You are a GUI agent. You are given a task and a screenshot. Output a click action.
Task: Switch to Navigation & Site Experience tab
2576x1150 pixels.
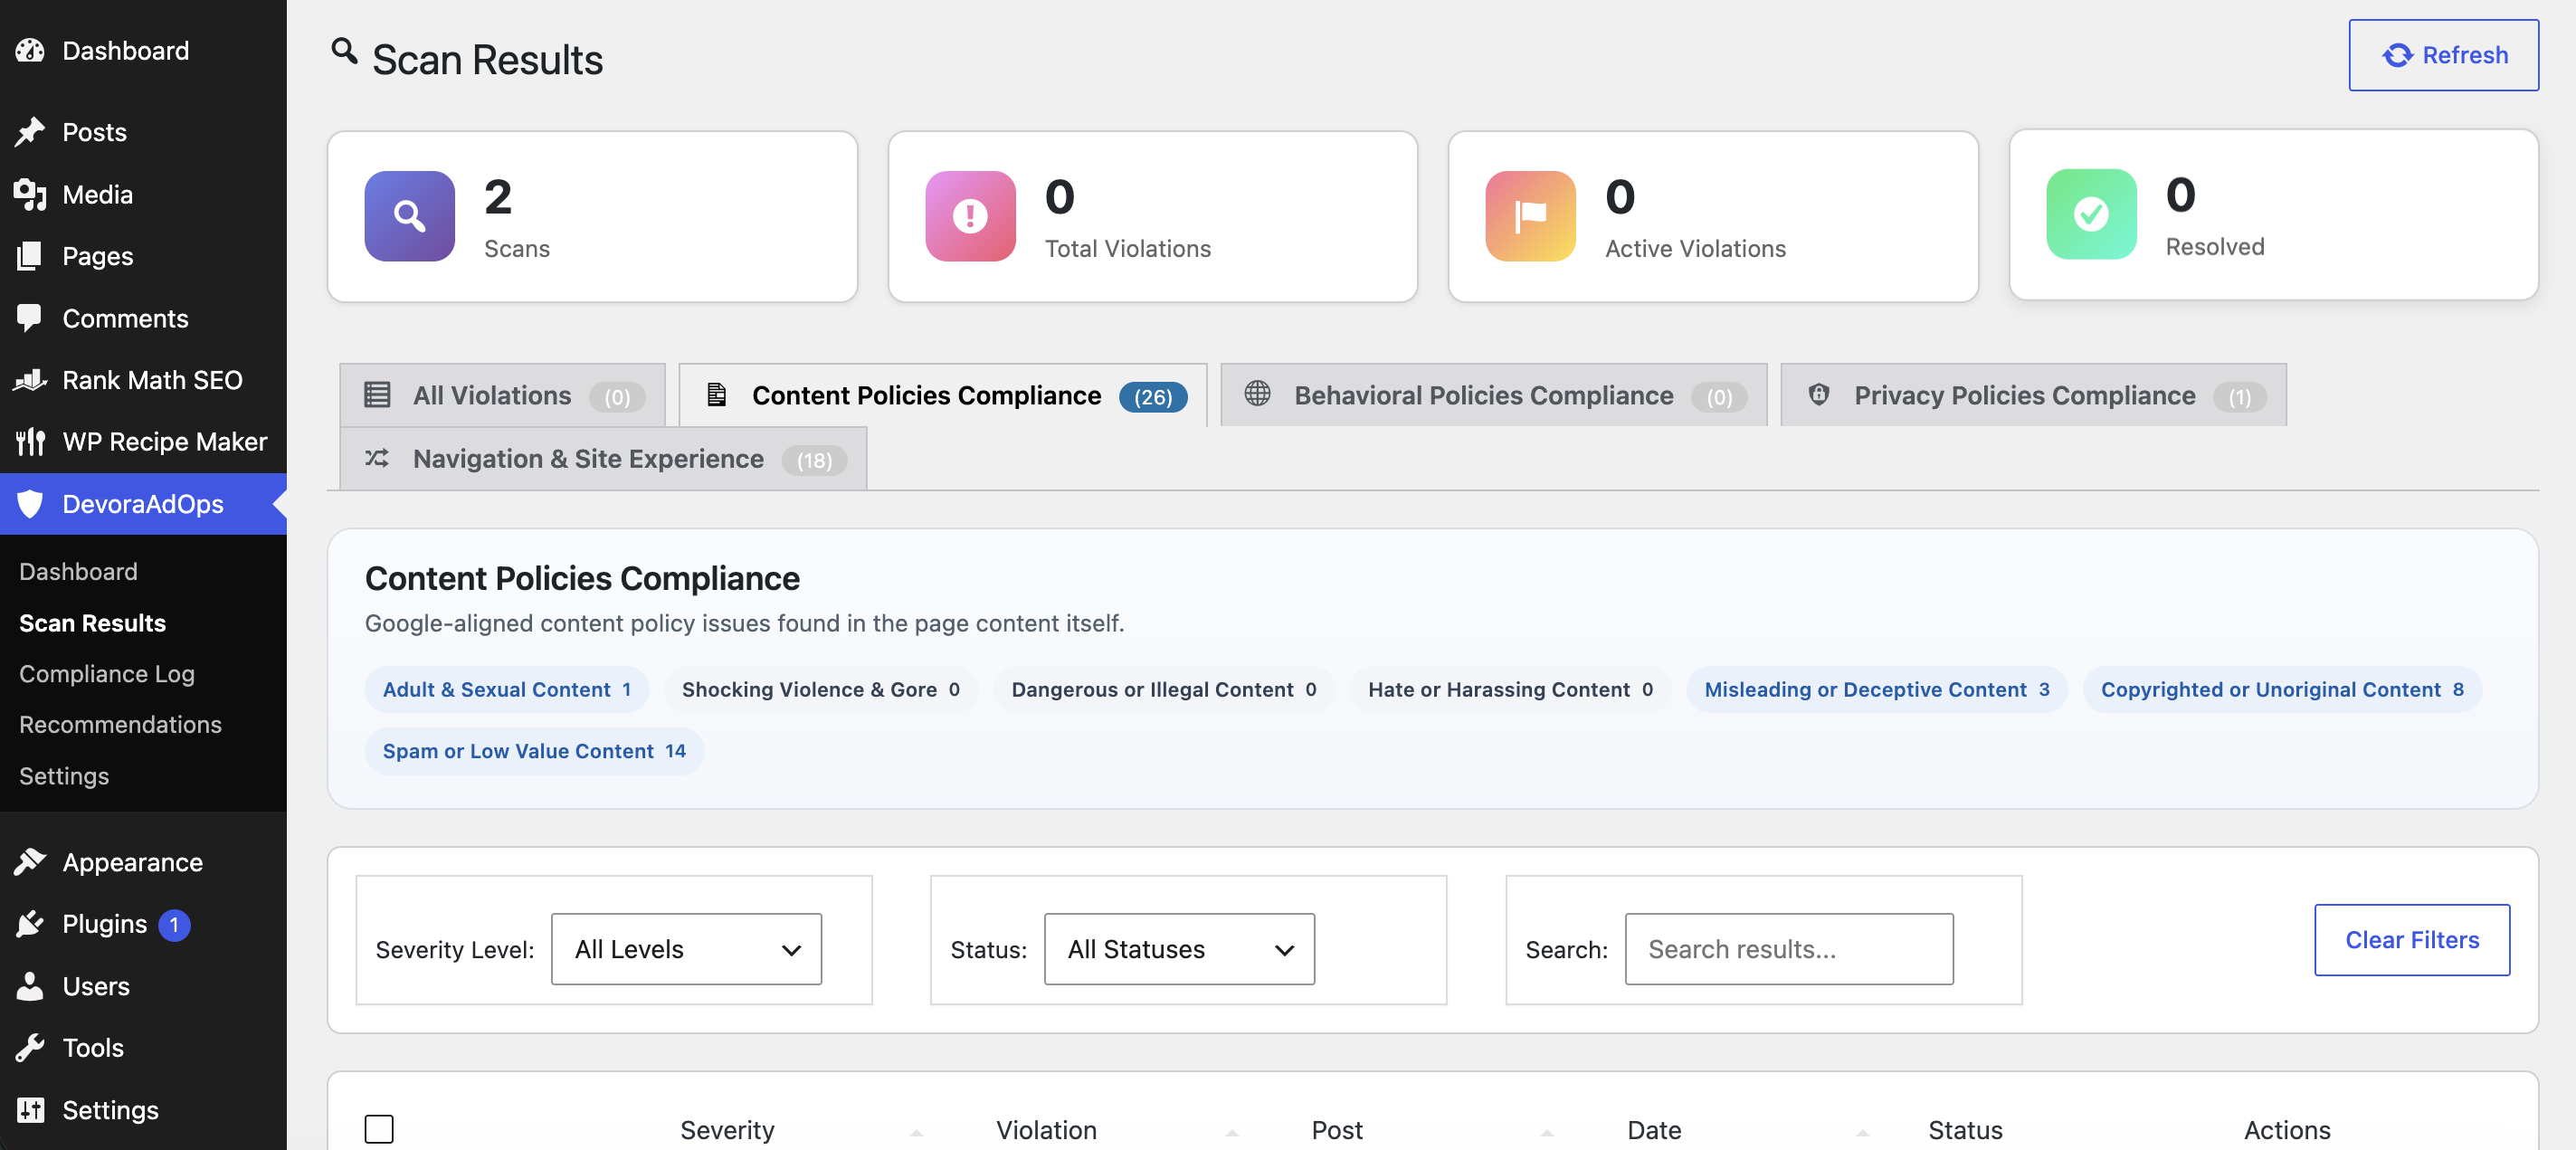pyautogui.click(x=603, y=458)
